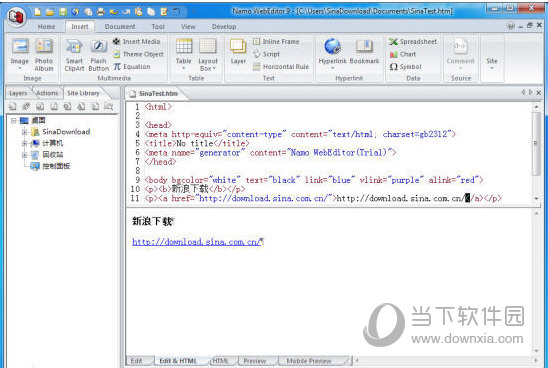This screenshot has width=548, height=368.
Task: Insert a Layer
Action: coord(238,52)
